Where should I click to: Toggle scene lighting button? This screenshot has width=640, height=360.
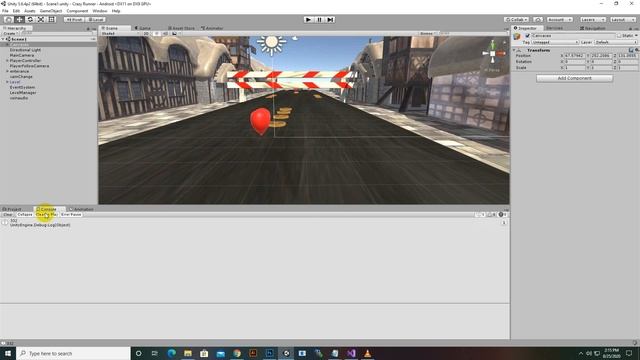157,33
